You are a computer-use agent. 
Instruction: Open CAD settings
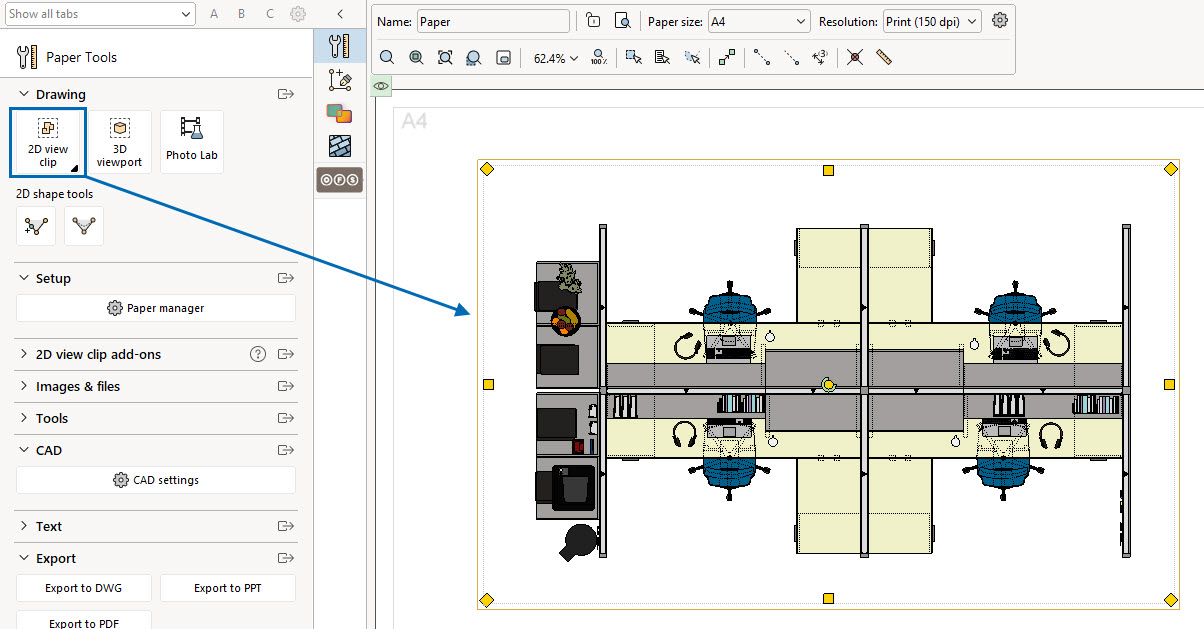(156, 480)
